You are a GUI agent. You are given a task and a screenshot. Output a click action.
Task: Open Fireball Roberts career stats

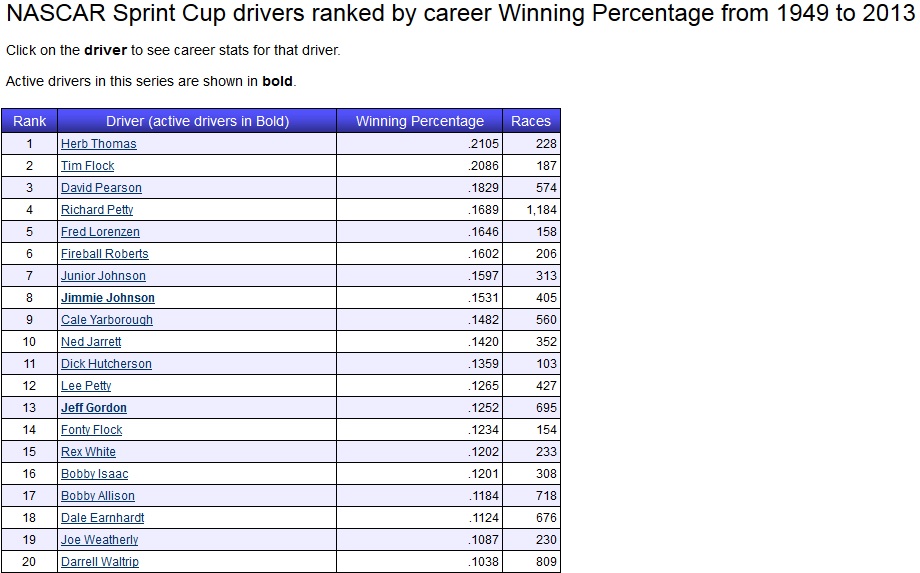pyautogui.click(x=104, y=254)
